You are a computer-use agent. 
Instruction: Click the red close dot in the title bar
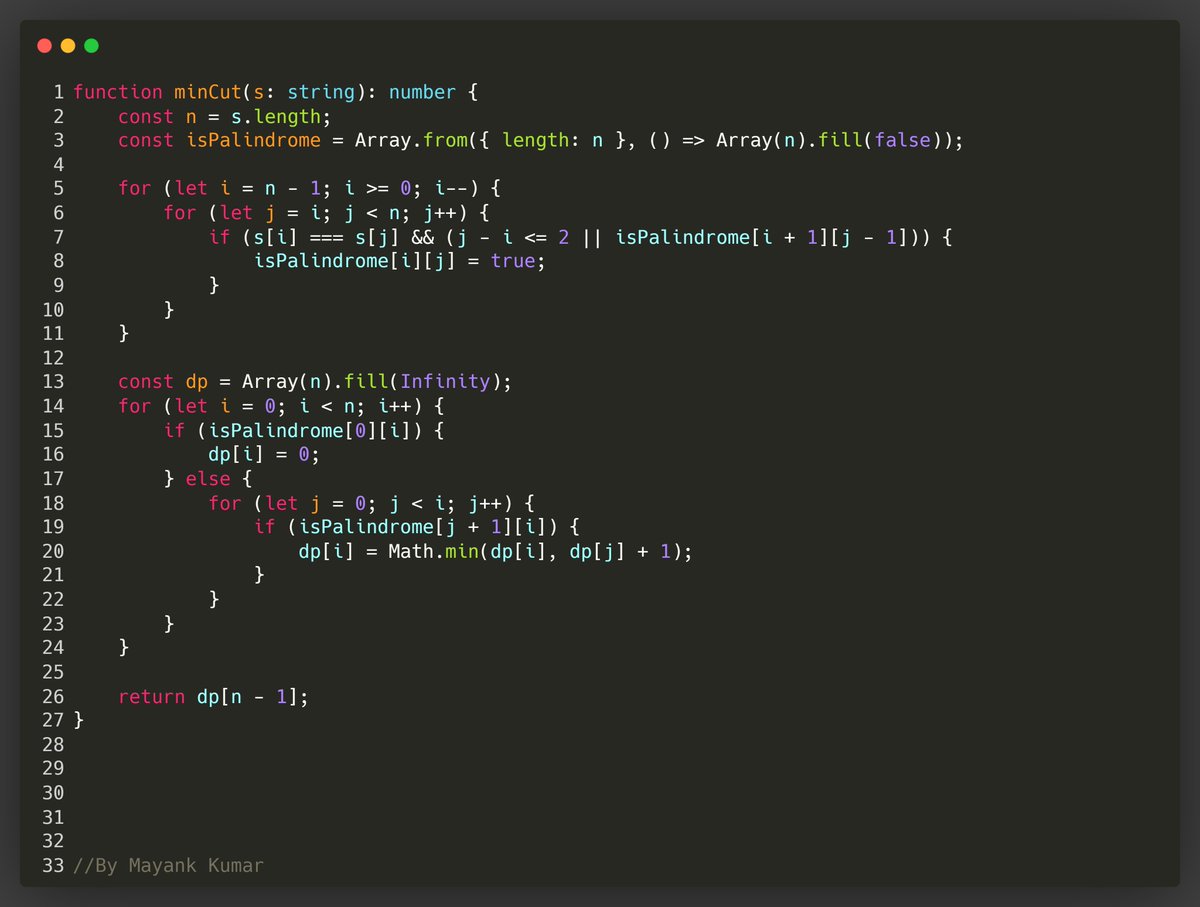click(44, 46)
